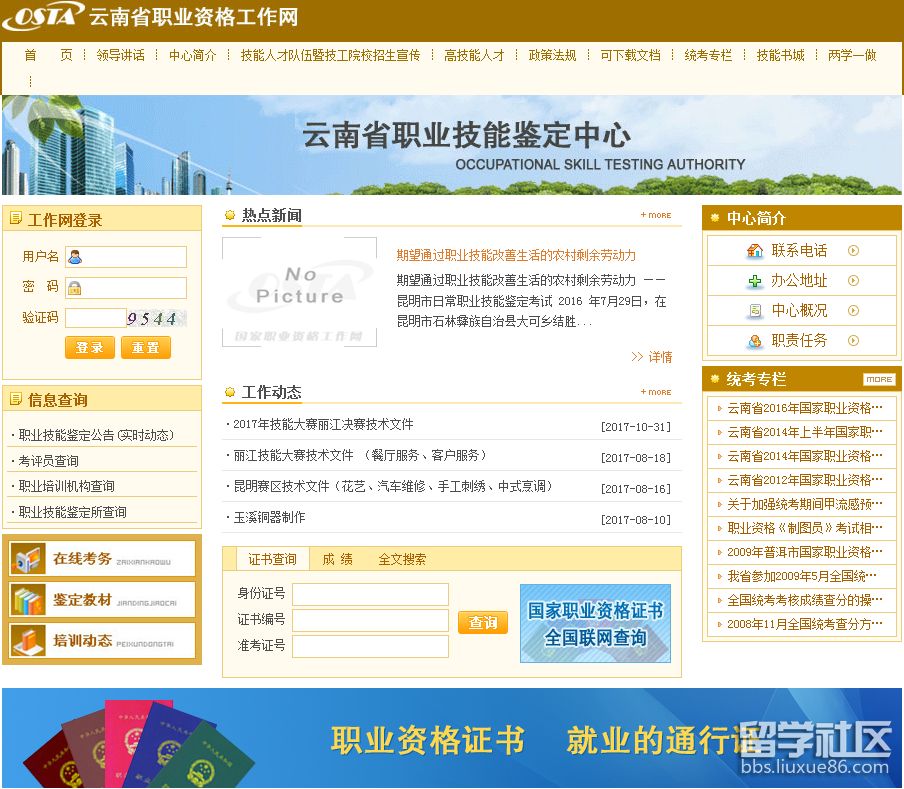The height and width of the screenshot is (789, 904).
Task: Open 在线考务 via its computer icon
Action: 30,558
